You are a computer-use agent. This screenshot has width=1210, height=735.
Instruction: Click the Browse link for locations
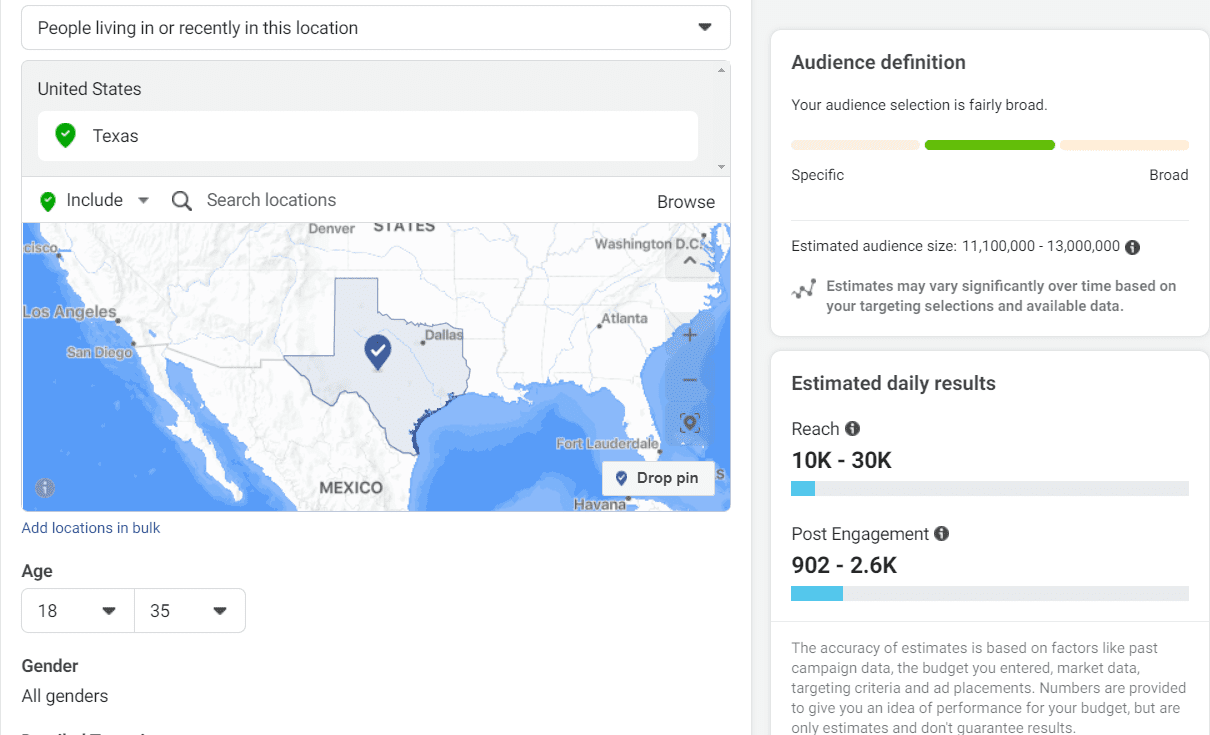[x=686, y=201]
